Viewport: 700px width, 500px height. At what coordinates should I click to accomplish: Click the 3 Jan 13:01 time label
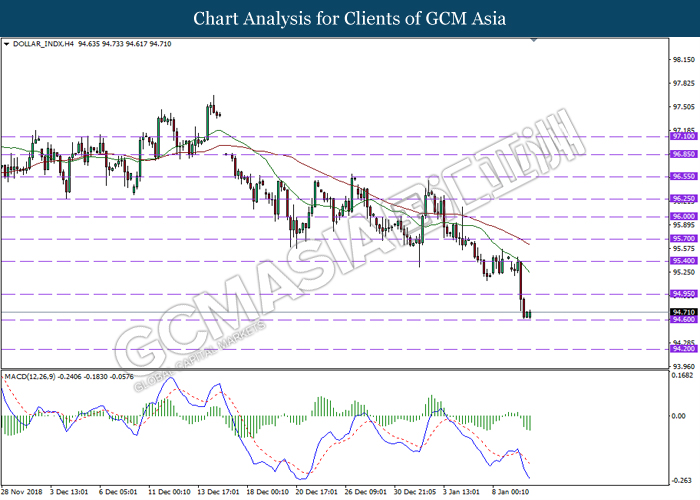(x=462, y=492)
